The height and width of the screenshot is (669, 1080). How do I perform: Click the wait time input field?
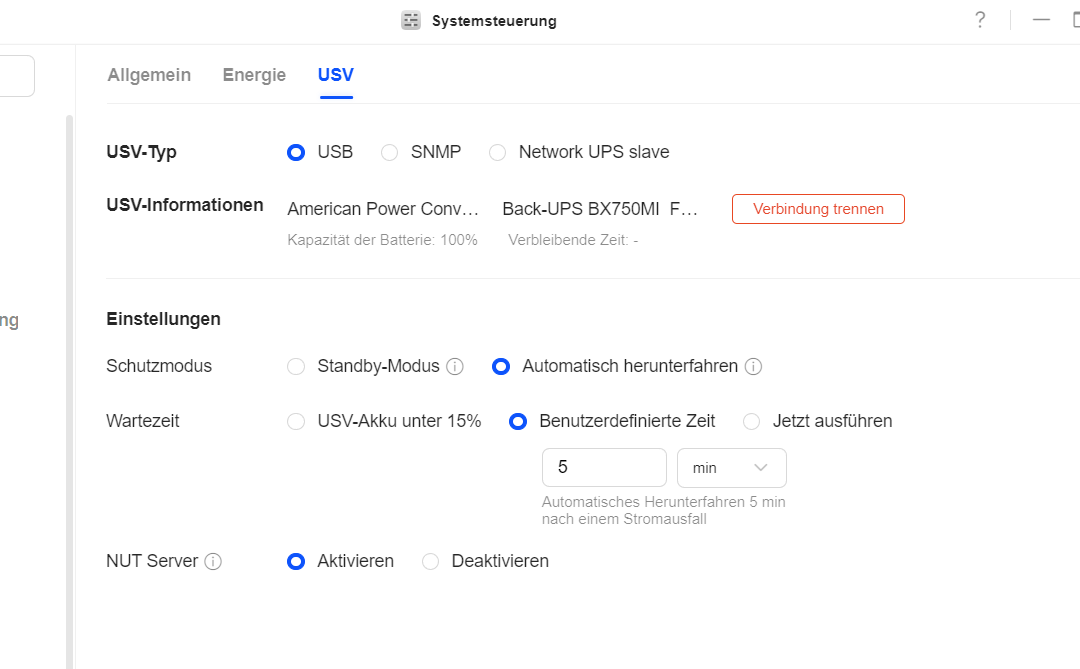tap(604, 468)
